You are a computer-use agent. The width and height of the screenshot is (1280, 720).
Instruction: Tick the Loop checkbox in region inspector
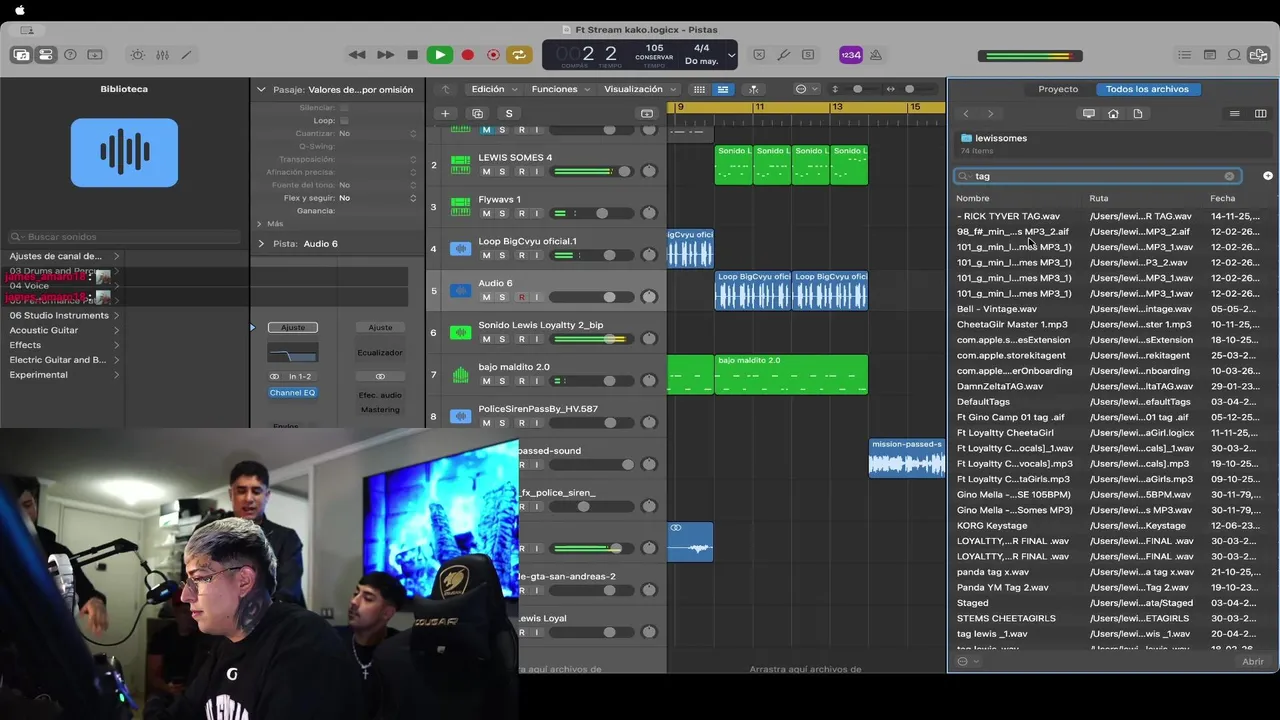[x=344, y=120]
